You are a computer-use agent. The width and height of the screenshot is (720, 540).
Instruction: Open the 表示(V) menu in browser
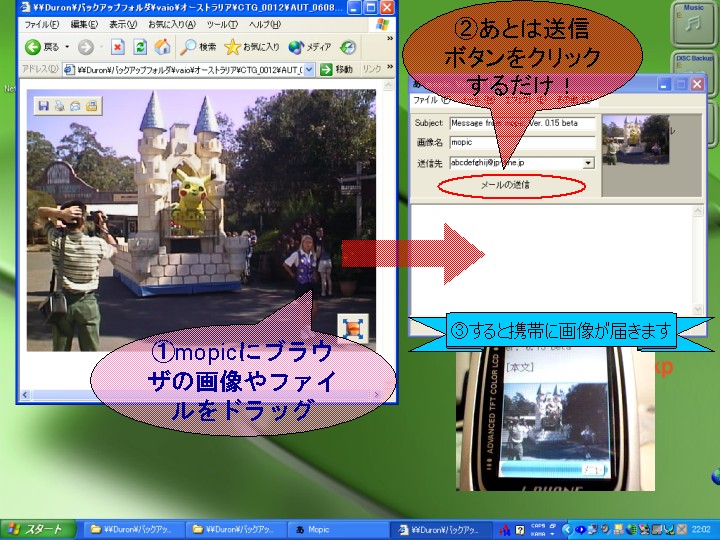pos(123,24)
